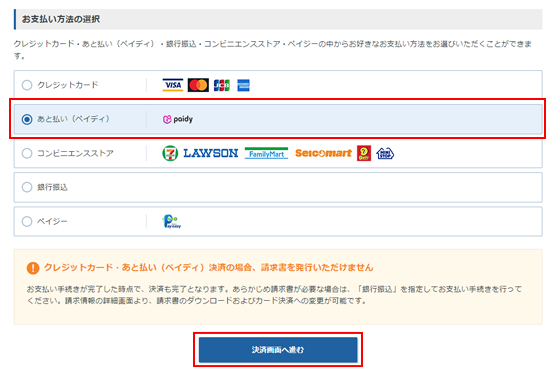Click the あと払い（ペイディ） label text
Screen dimensions: 550x377
[x=73, y=119]
